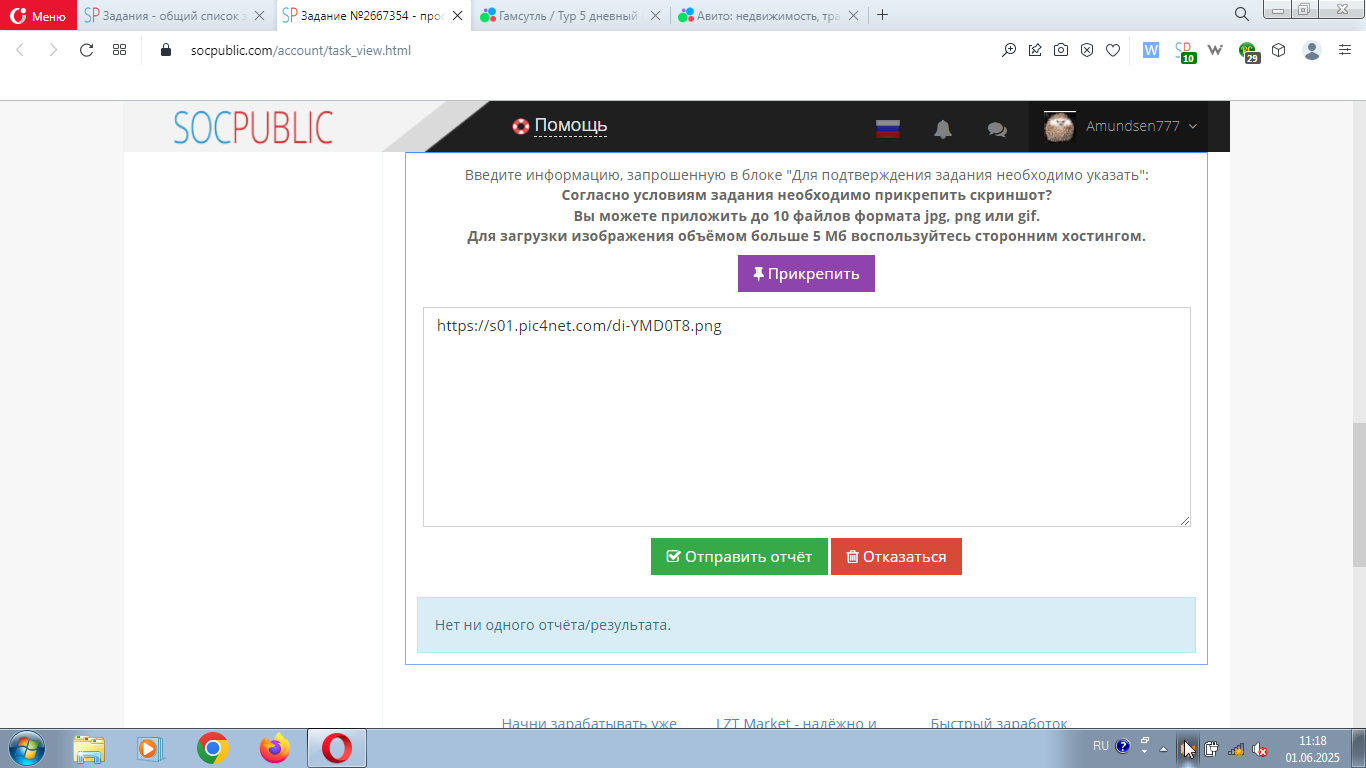Add page to bookmarks with heart icon
The width and height of the screenshot is (1366, 768).
click(1113, 50)
